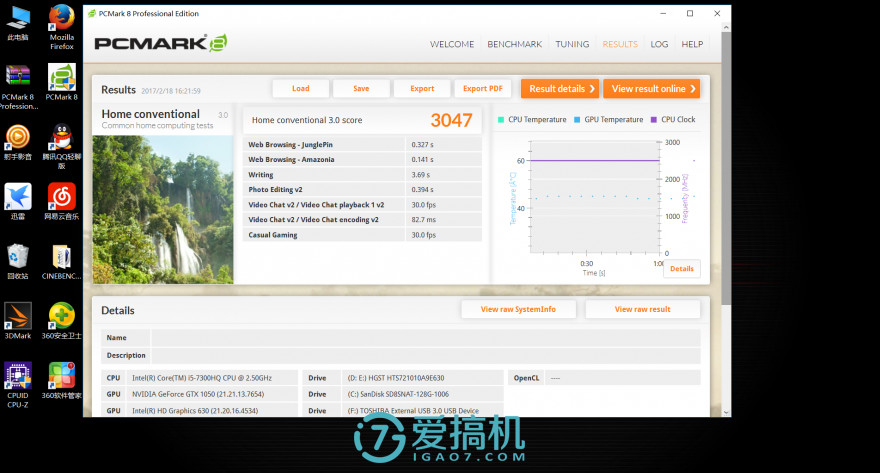Open Result details
This screenshot has height=473, width=880.
point(560,89)
